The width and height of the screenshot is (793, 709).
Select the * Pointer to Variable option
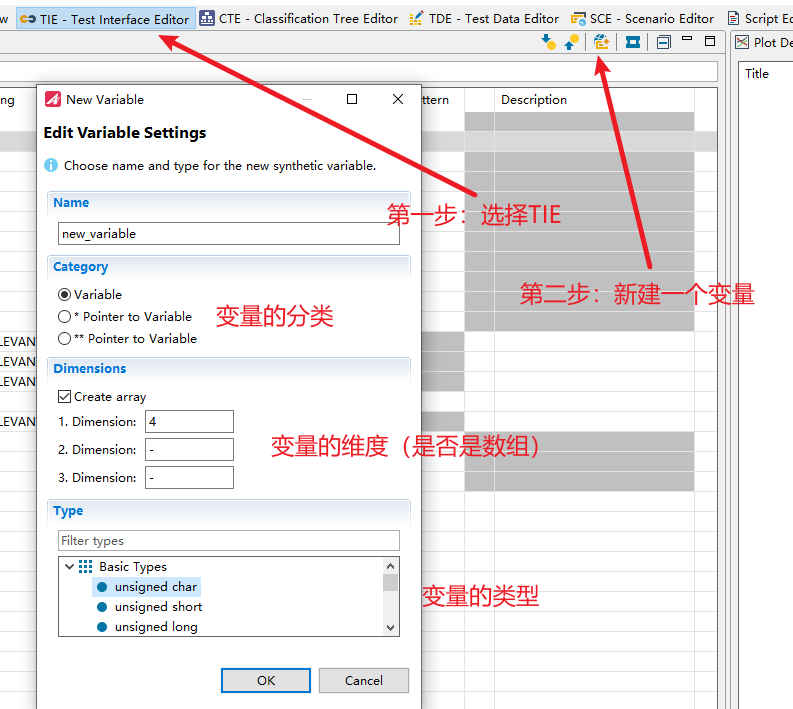tap(64, 317)
